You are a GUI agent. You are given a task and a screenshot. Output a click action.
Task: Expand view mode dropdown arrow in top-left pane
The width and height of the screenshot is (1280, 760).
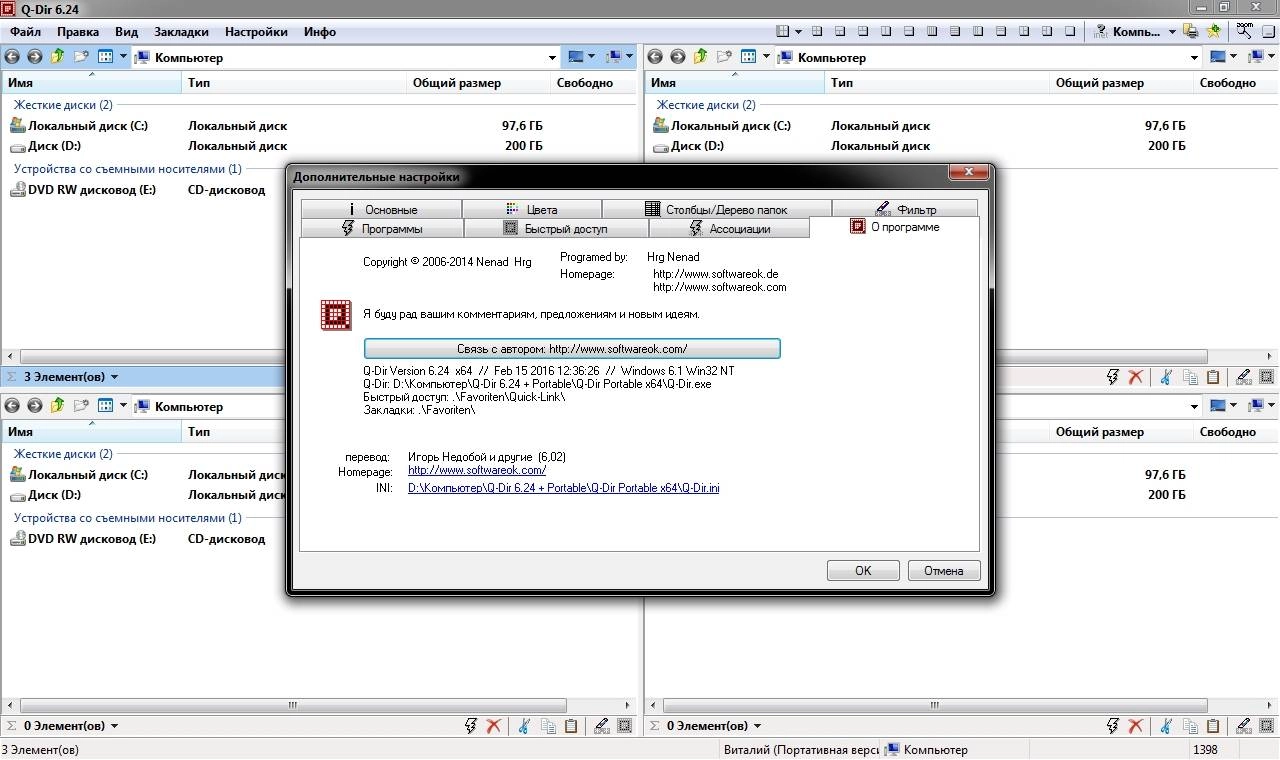pyautogui.click(x=124, y=57)
